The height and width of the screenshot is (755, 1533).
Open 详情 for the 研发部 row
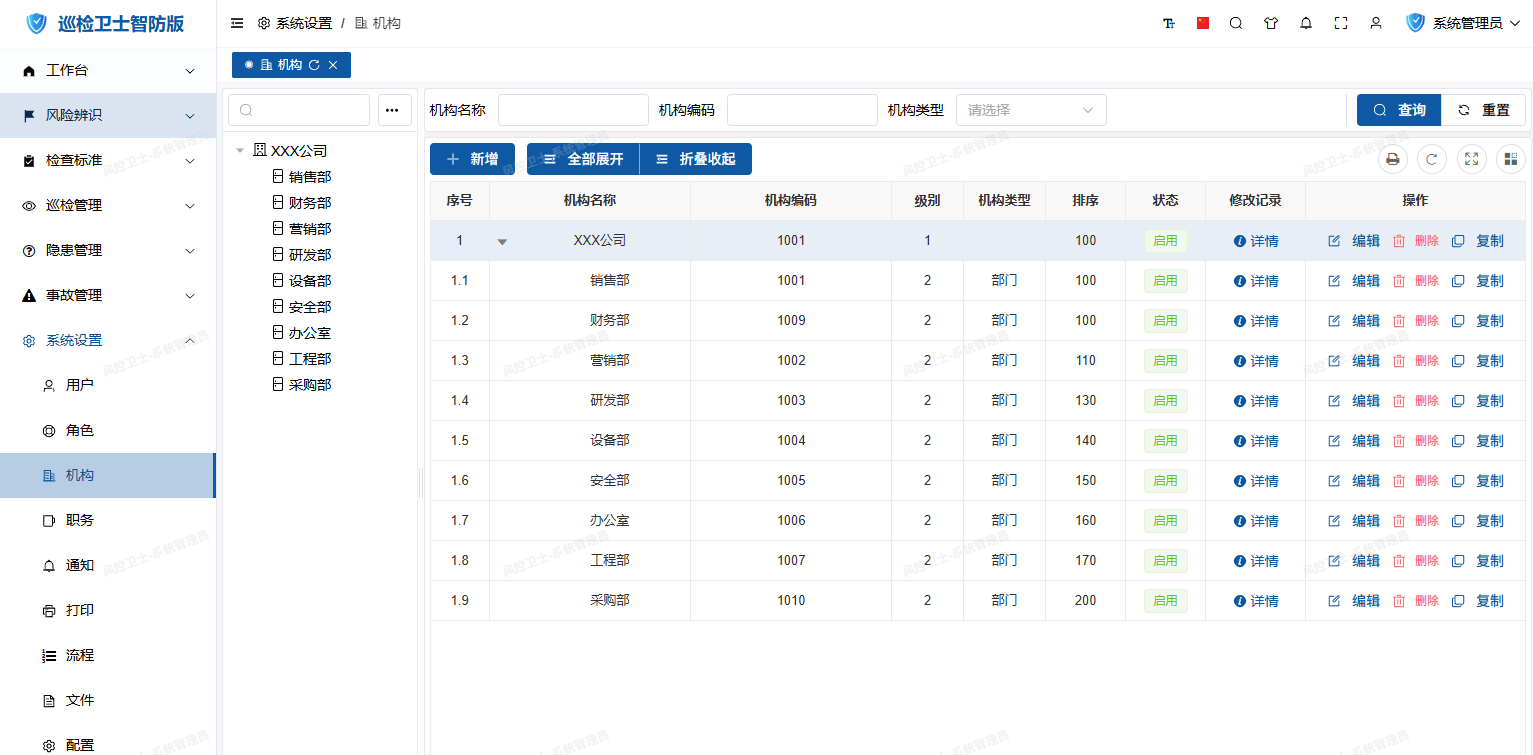coord(1256,401)
